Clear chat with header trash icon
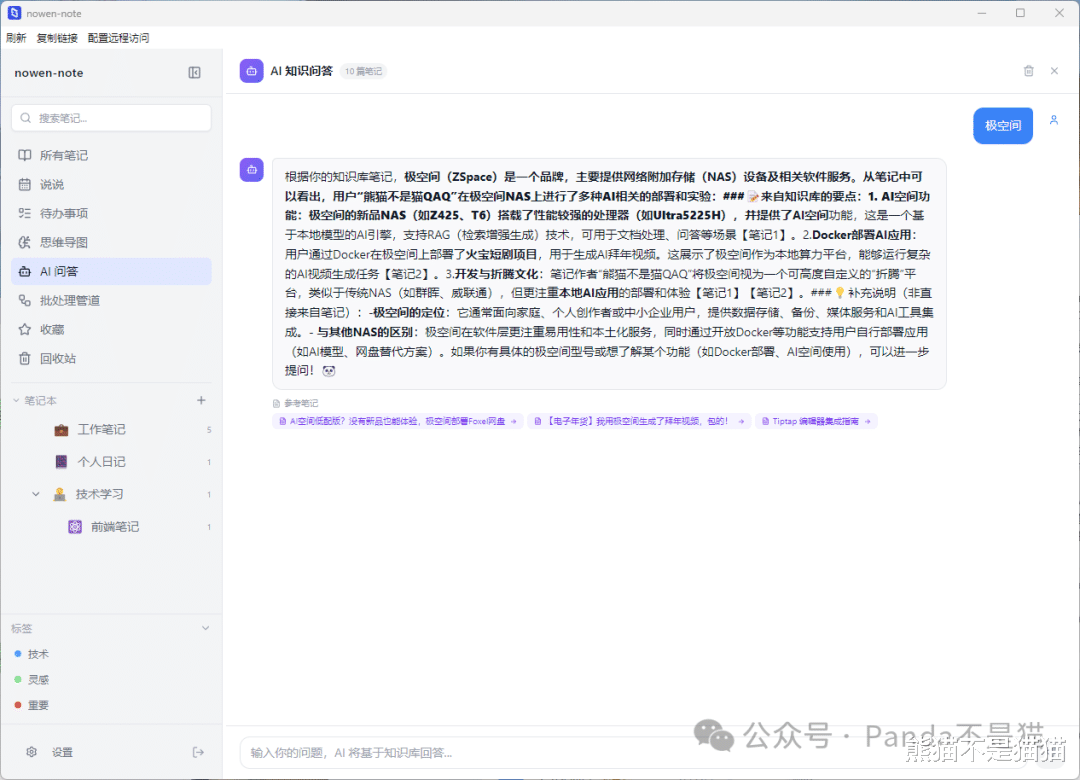This screenshot has height=780, width=1080. (1028, 70)
